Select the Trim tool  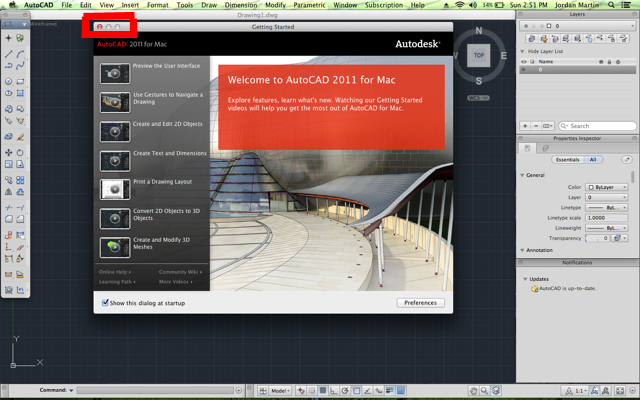point(8,207)
